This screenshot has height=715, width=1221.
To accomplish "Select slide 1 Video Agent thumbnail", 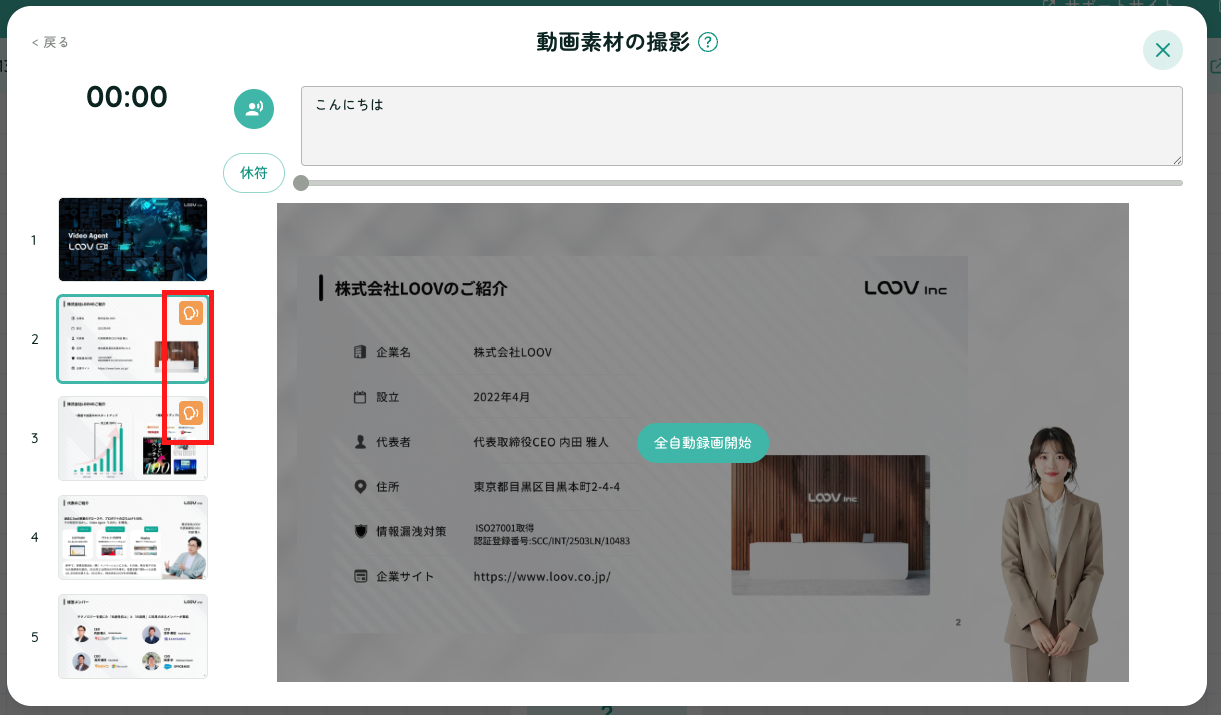I will 133,239.
